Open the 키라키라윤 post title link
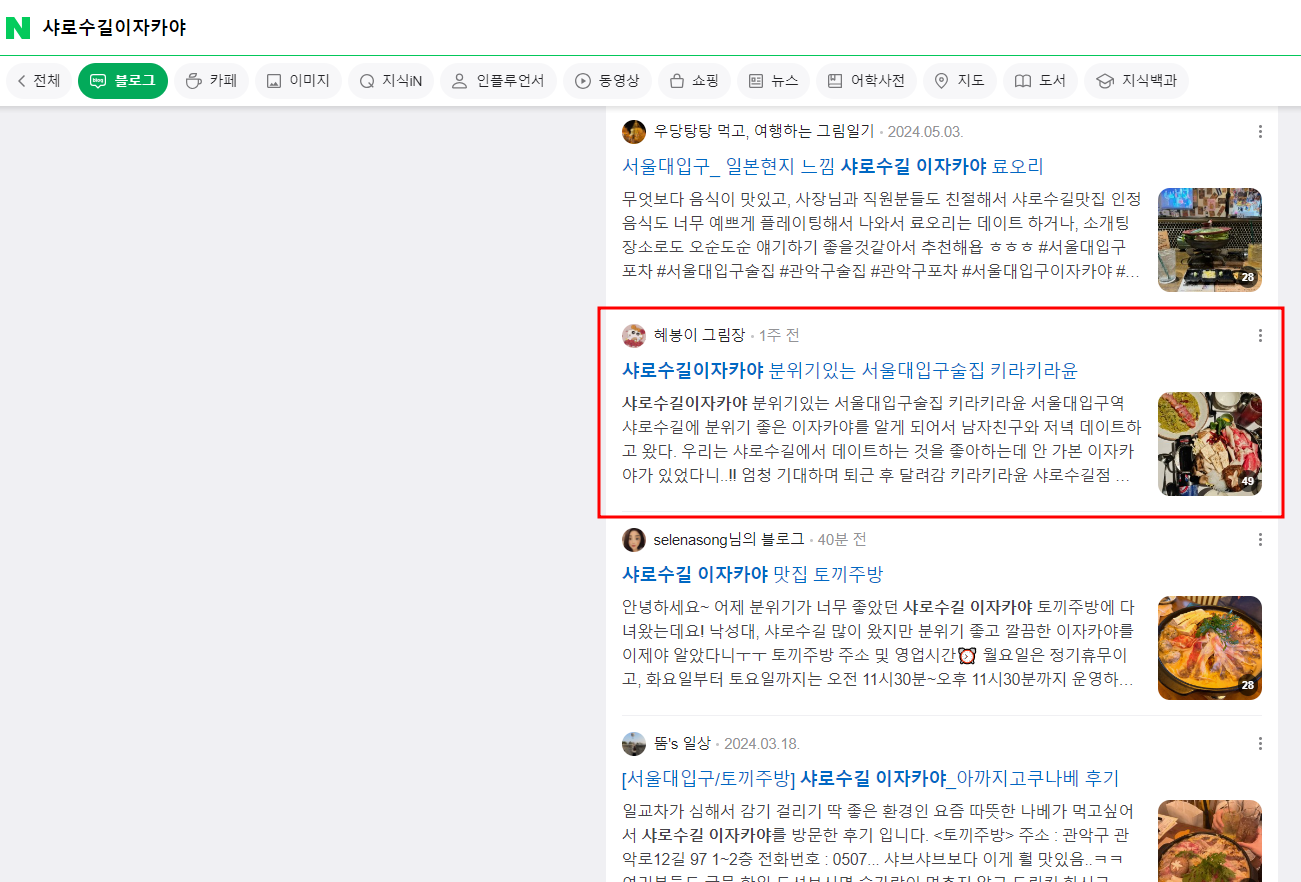This screenshot has width=1301, height=882. [x=849, y=370]
